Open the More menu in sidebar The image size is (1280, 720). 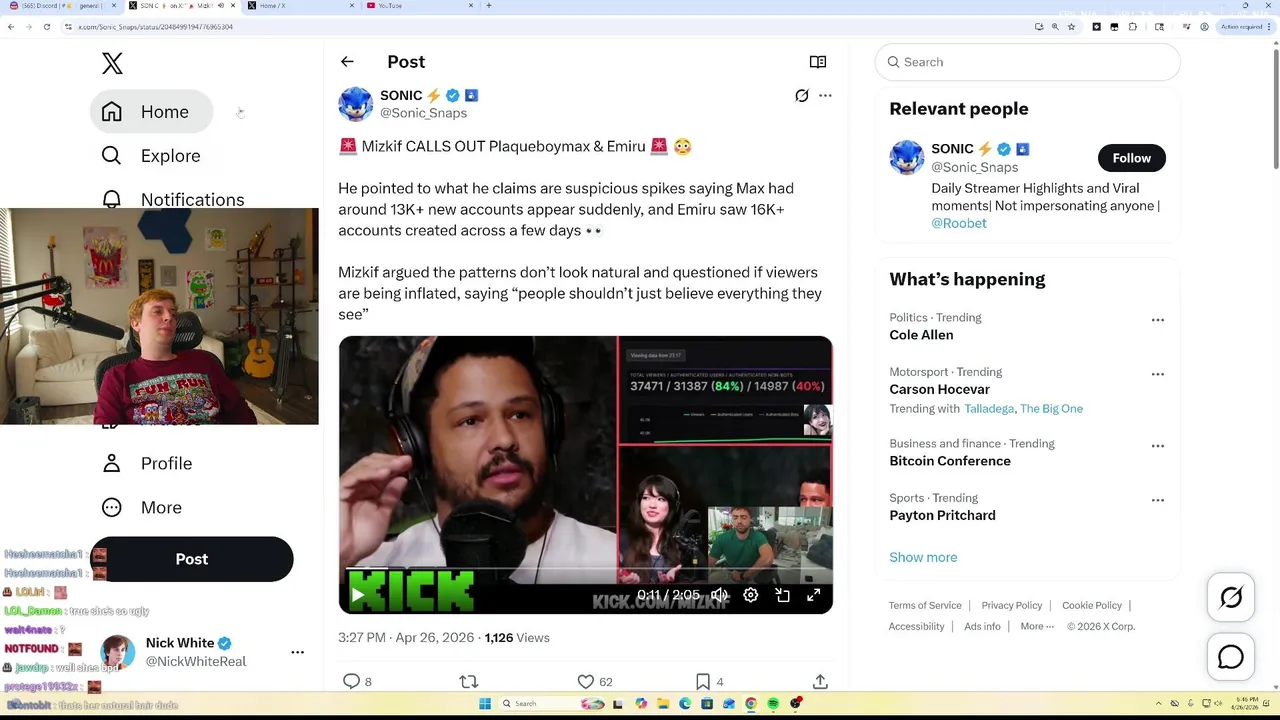(141, 508)
